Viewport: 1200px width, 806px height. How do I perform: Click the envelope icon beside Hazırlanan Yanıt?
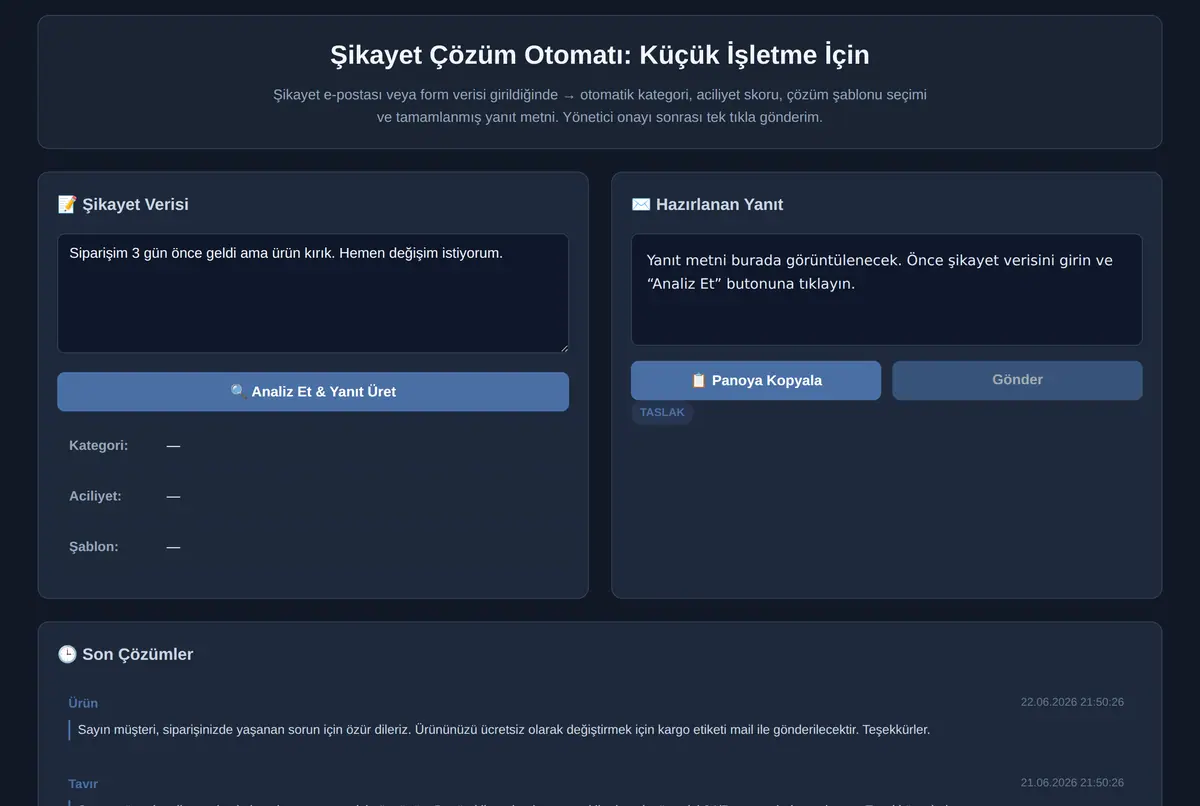pyautogui.click(x=641, y=204)
